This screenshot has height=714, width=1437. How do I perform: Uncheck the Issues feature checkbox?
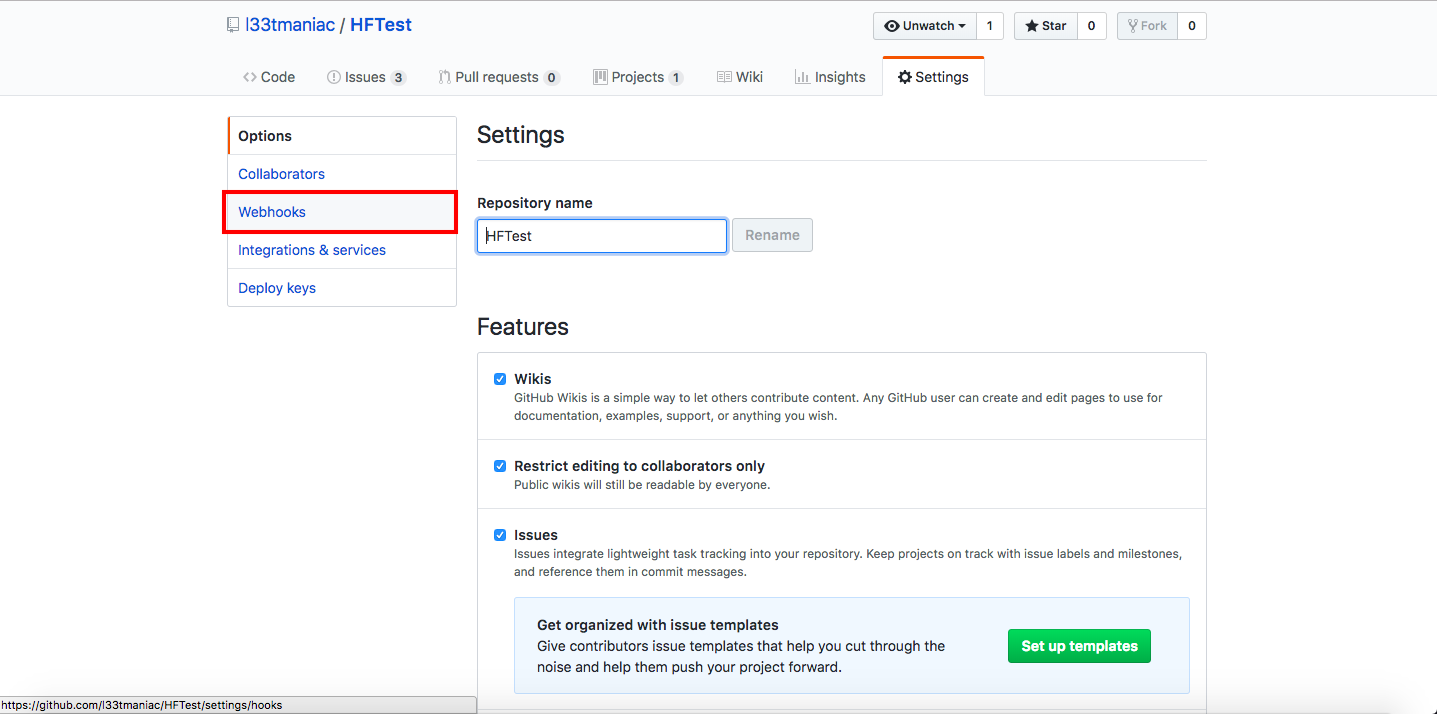coord(500,535)
